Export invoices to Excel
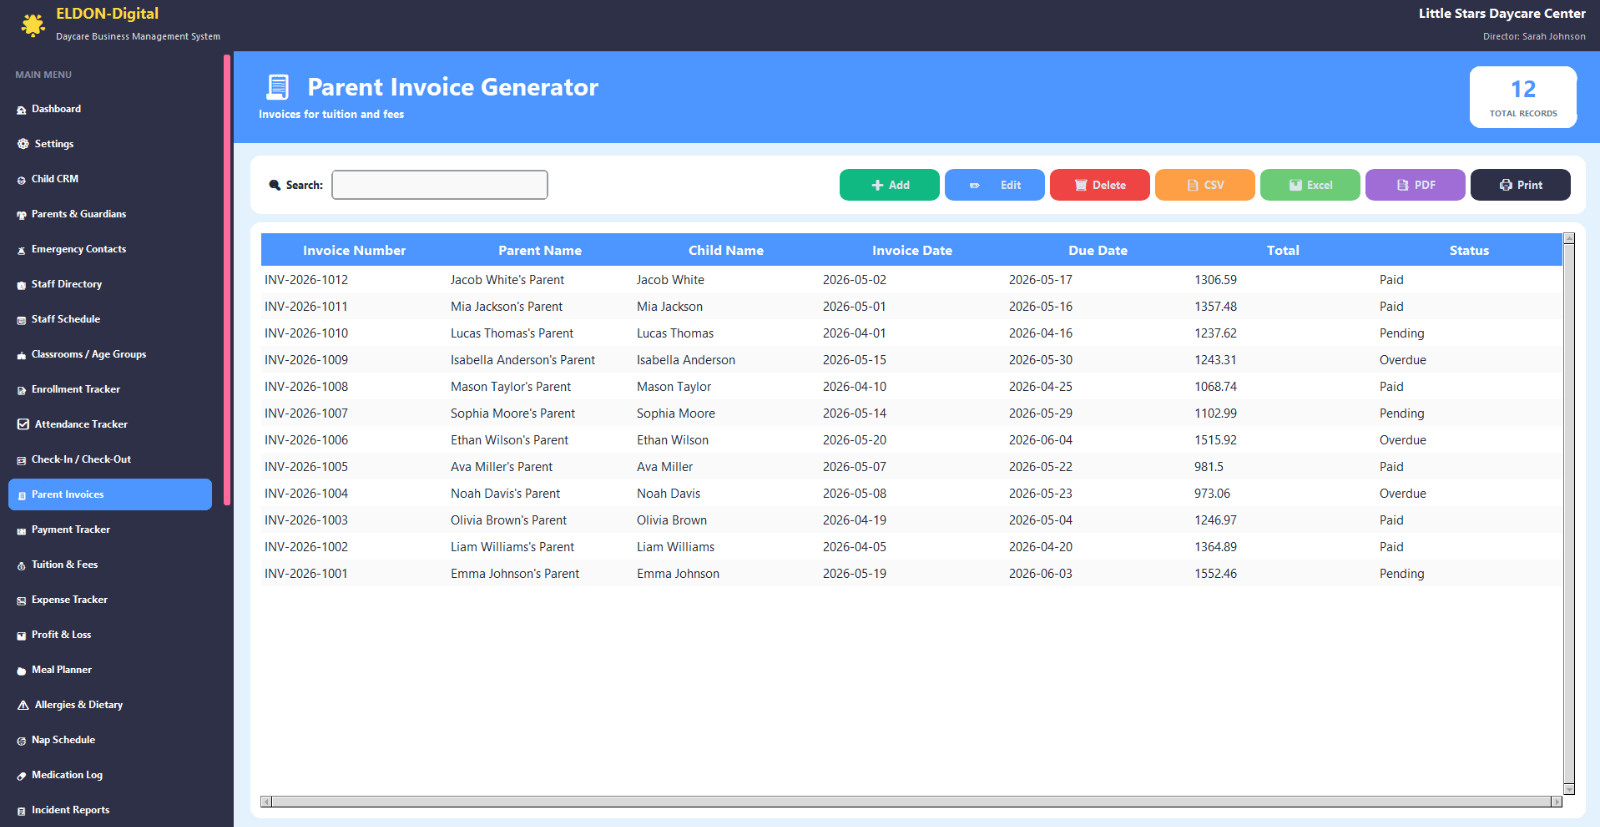This screenshot has height=827, width=1600. pyautogui.click(x=1310, y=185)
